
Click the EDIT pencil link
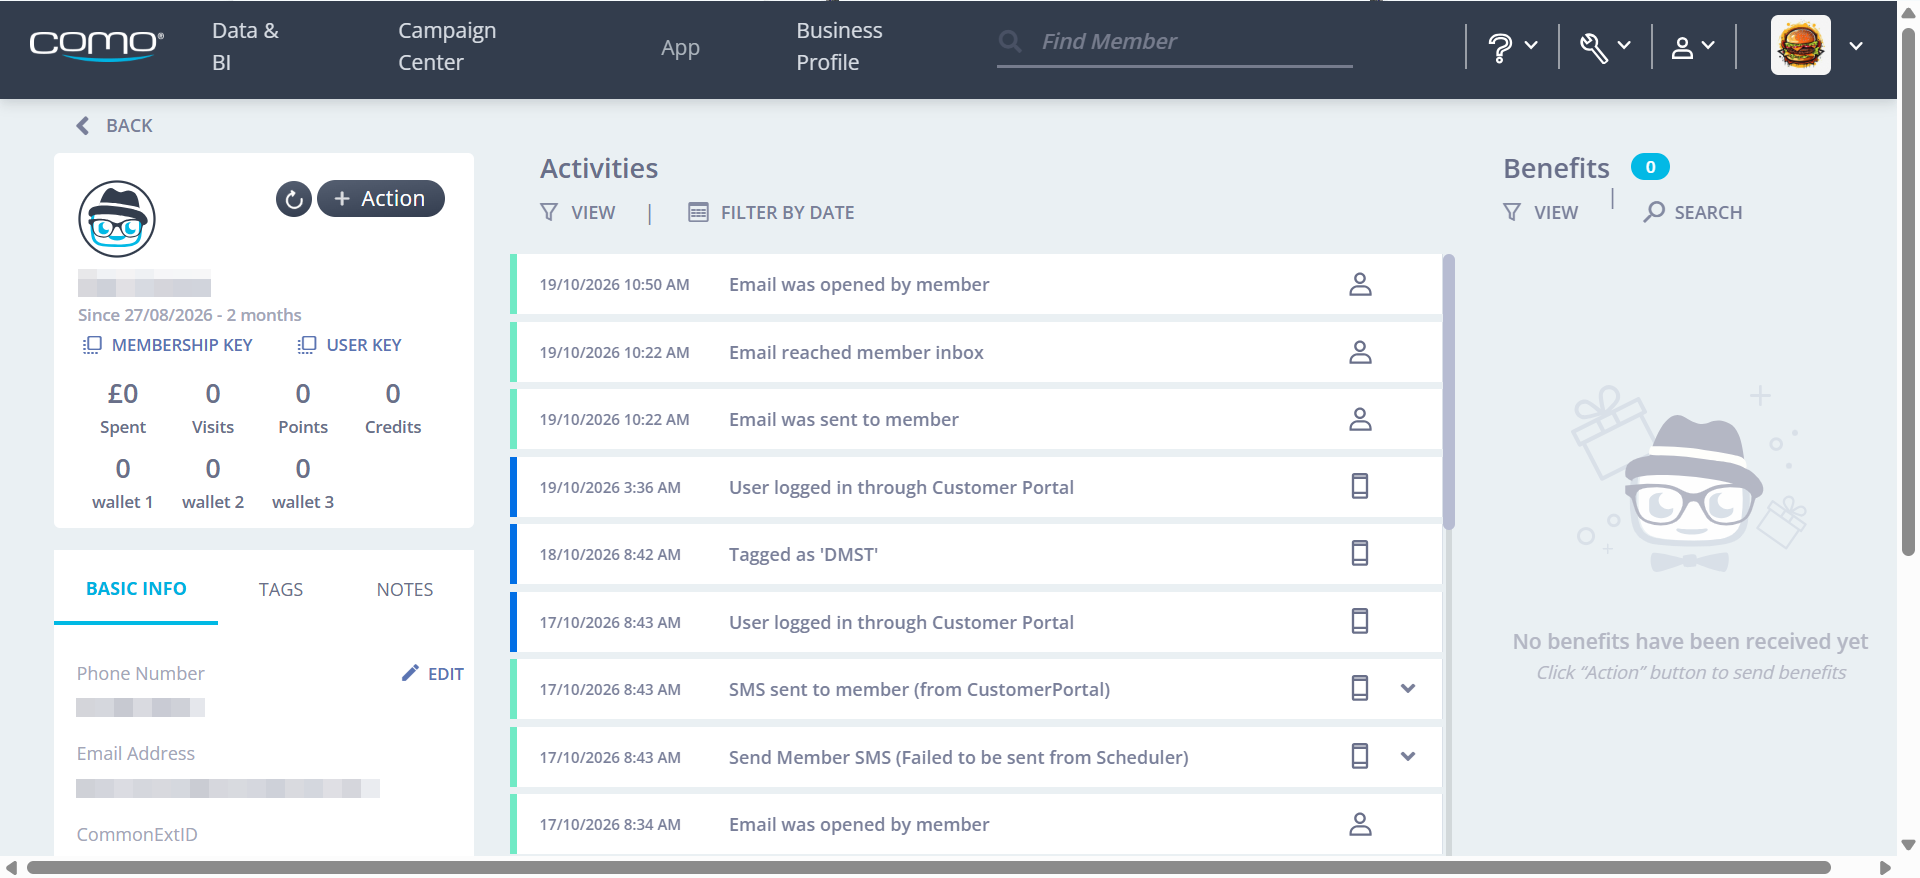coord(432,674)
